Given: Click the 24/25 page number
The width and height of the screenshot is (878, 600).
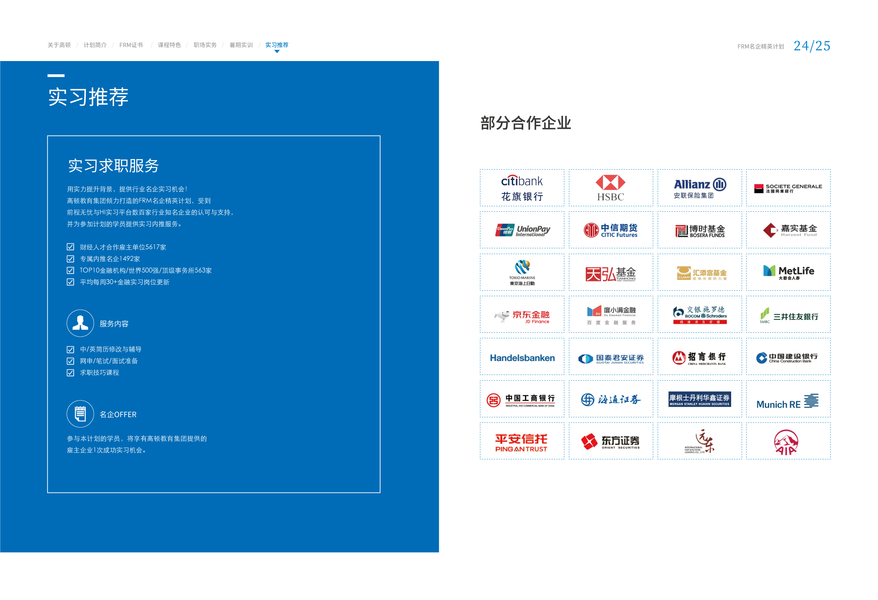Looking at the screenshot, I should point(812,46).
